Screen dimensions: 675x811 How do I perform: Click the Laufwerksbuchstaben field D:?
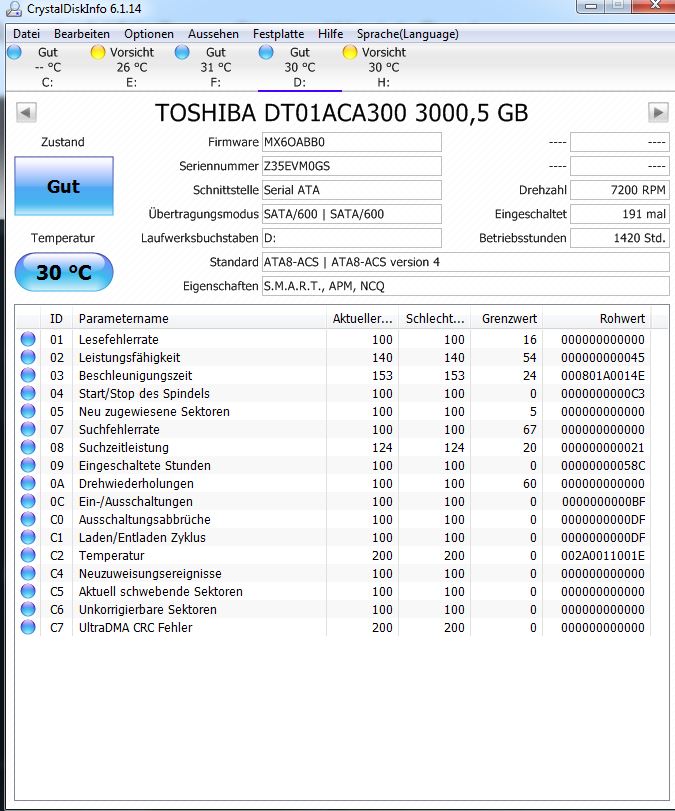pyautogui.click(x=352, y=238)
